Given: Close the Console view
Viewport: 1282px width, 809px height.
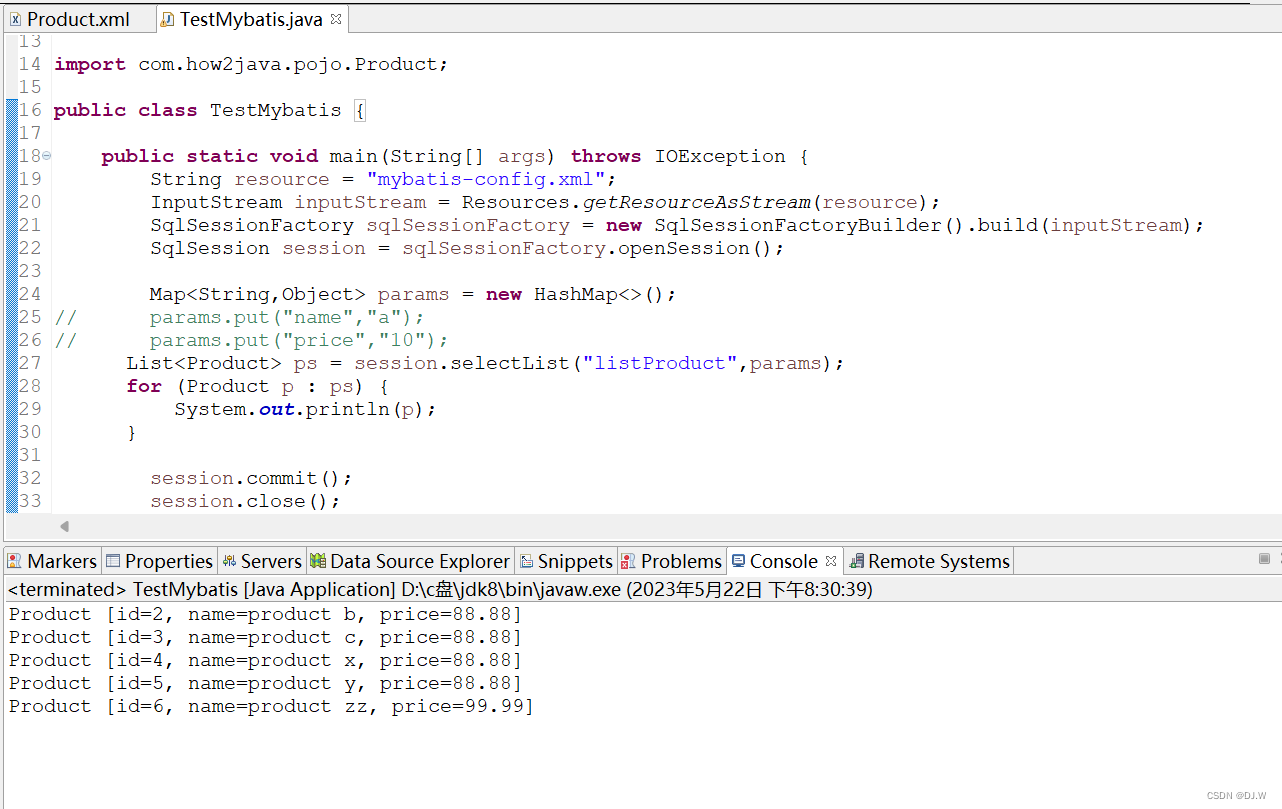Looking at the screenshot, I should pyautogui.click(x=831, y=561).
